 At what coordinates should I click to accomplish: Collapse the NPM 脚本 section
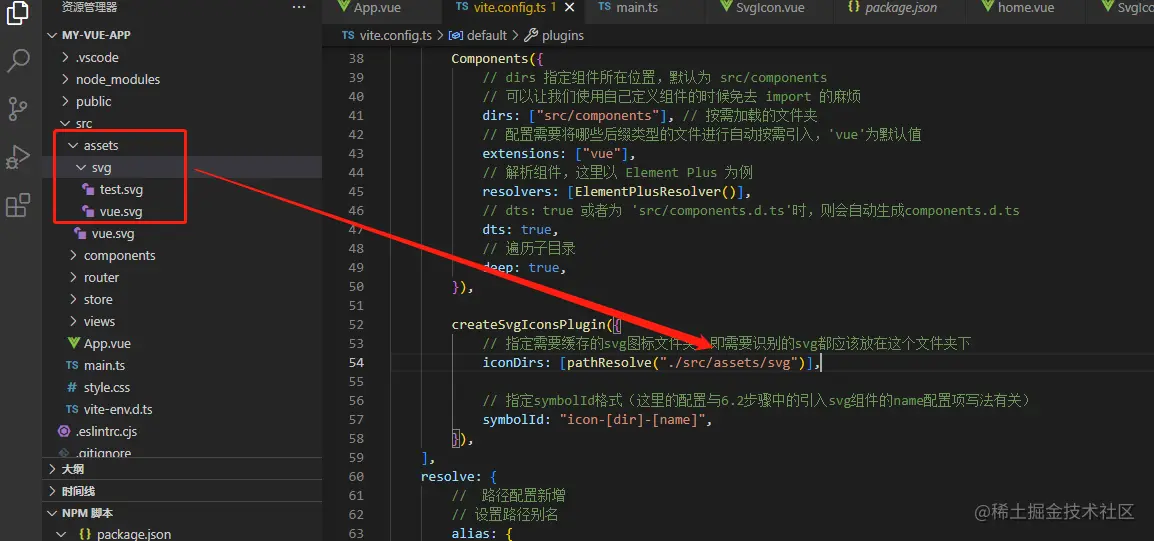[182, 513]
